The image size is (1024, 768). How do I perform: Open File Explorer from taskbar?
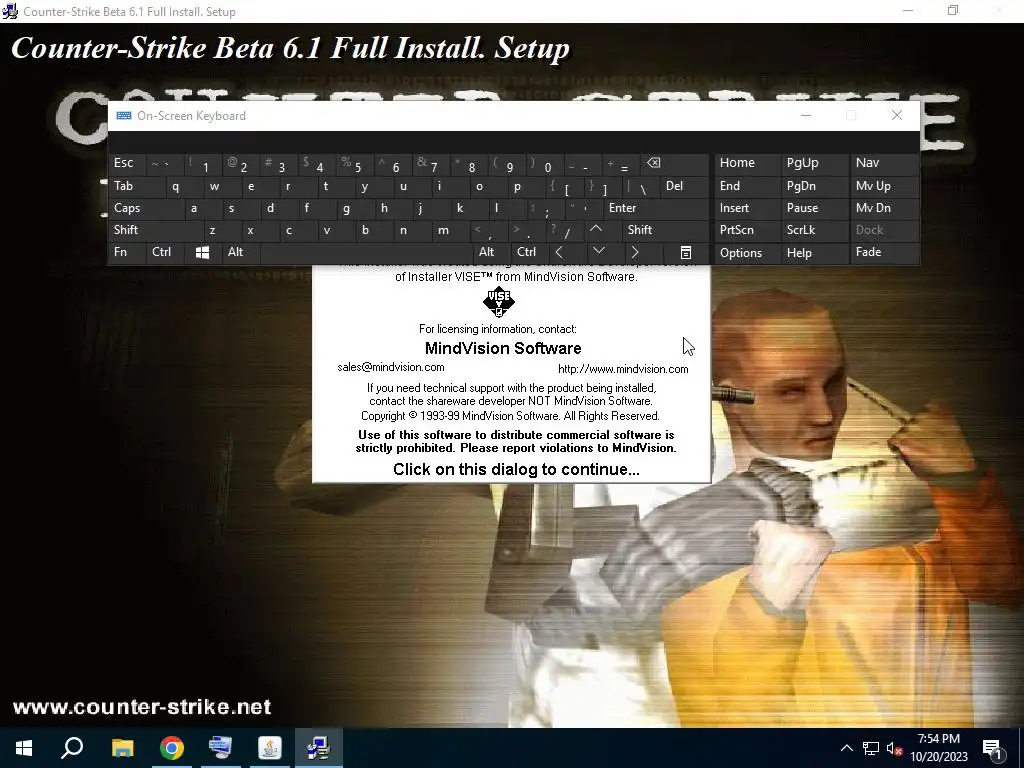coord(122,748)
